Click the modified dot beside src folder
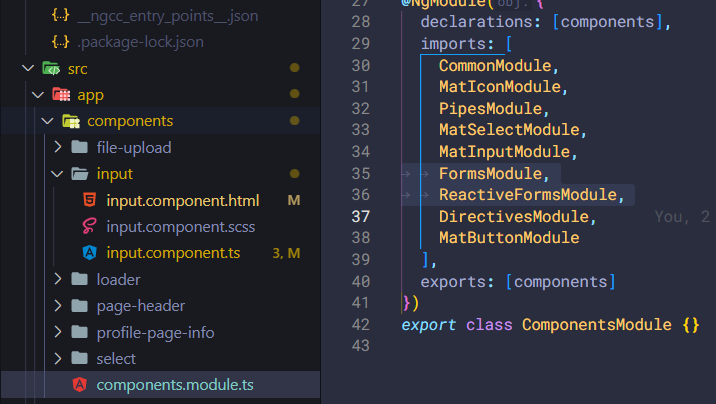 [x=295, y=68]
